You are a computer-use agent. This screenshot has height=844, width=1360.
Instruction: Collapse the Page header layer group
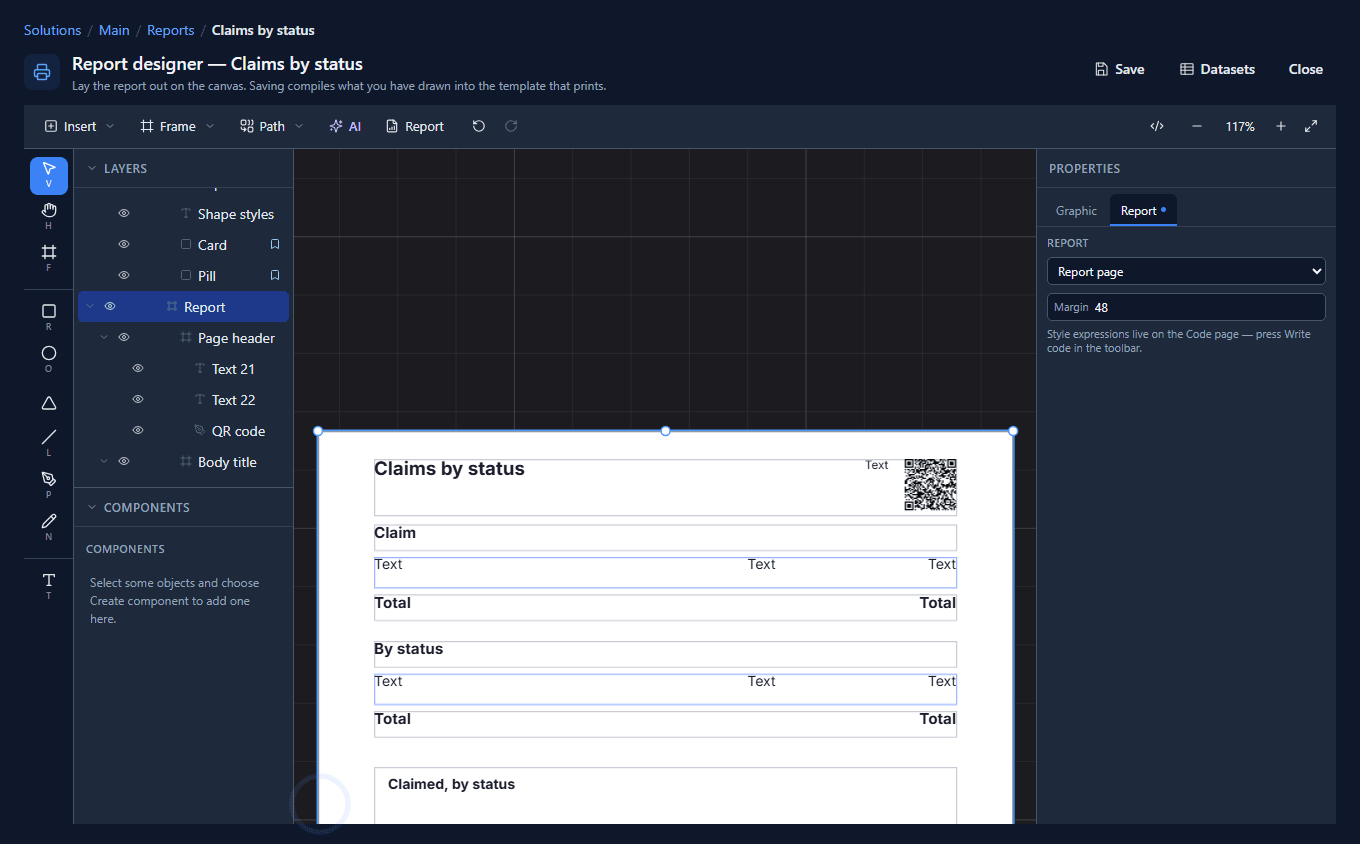click(104, 338)
